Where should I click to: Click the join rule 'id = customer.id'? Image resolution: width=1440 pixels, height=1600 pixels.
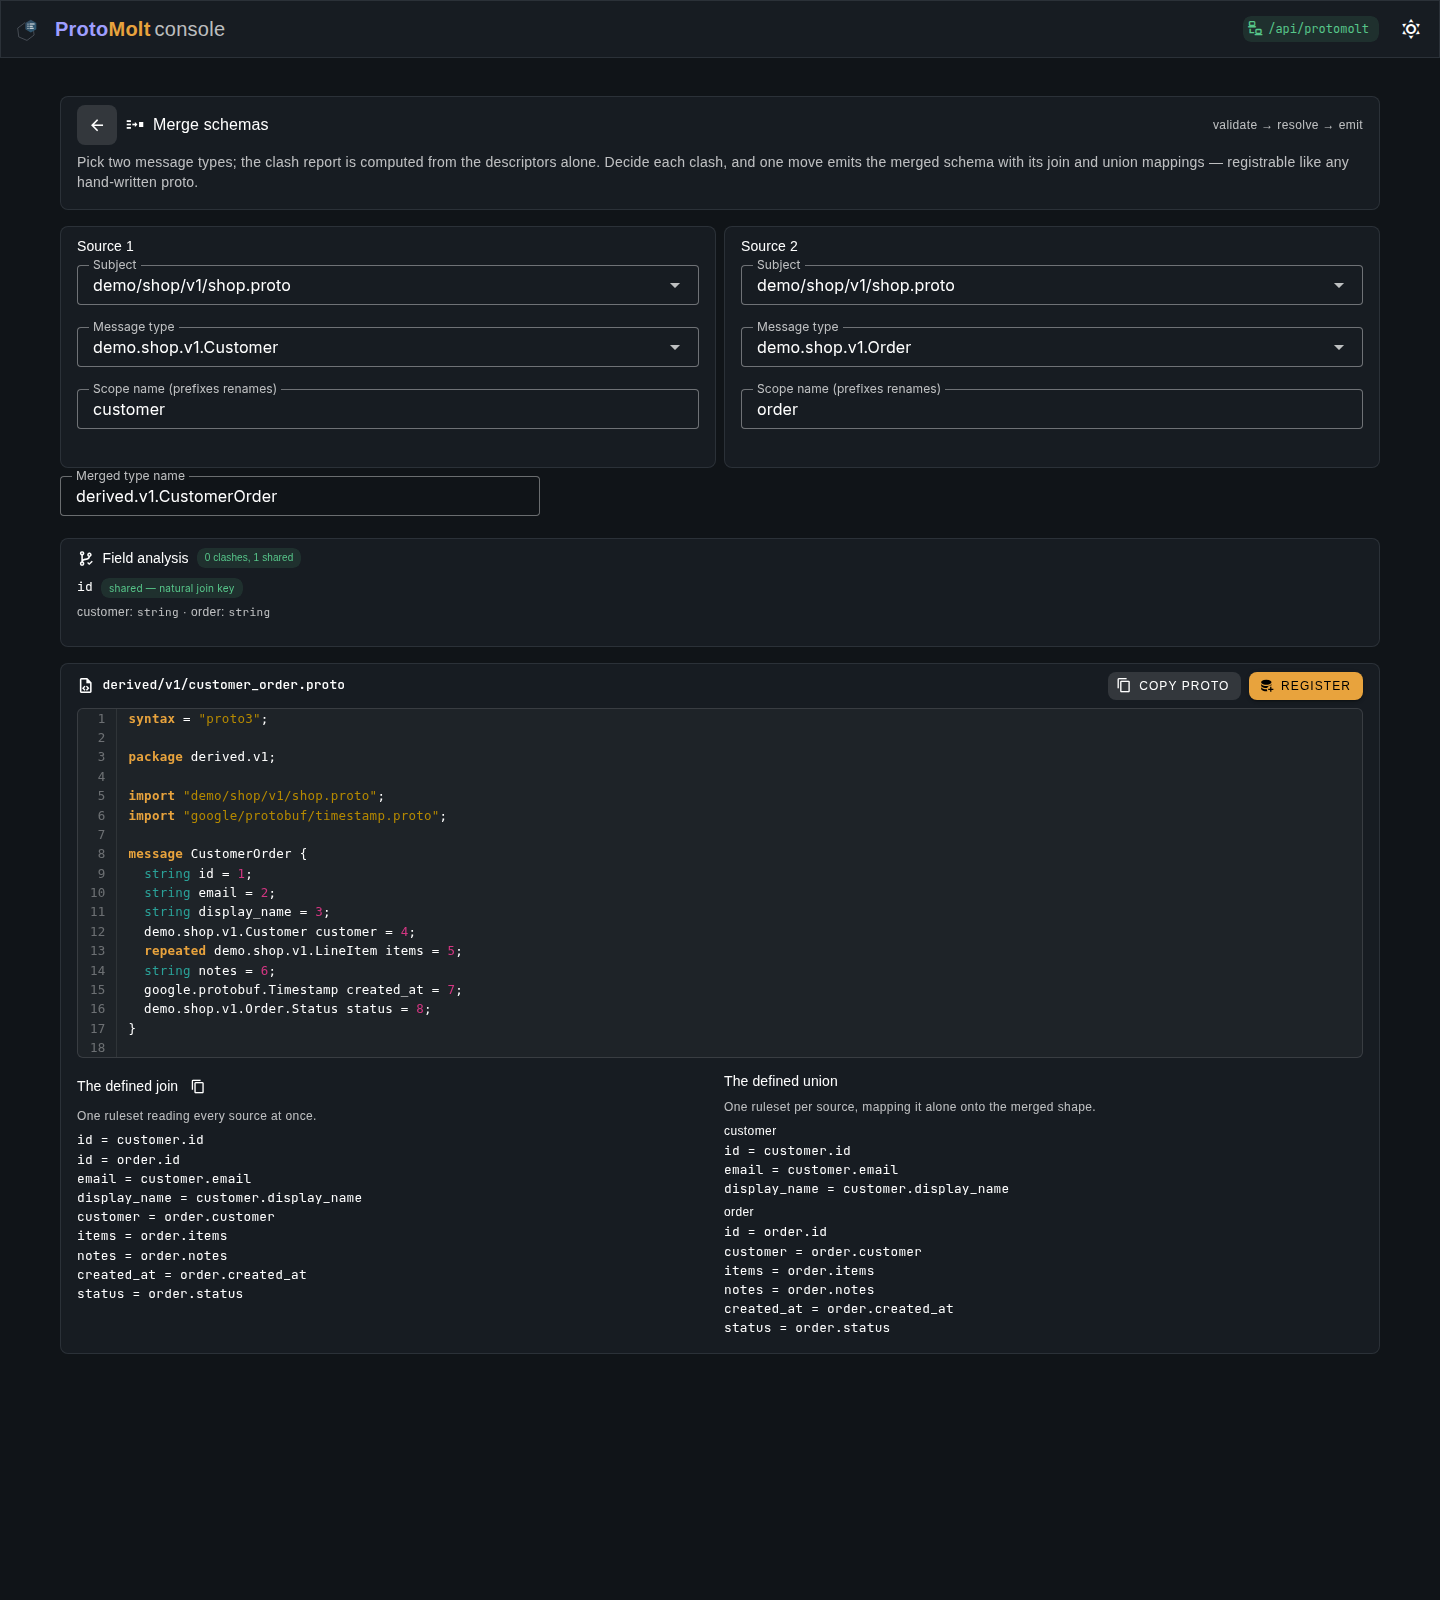pyautogui.click(x=140, y=1140)
